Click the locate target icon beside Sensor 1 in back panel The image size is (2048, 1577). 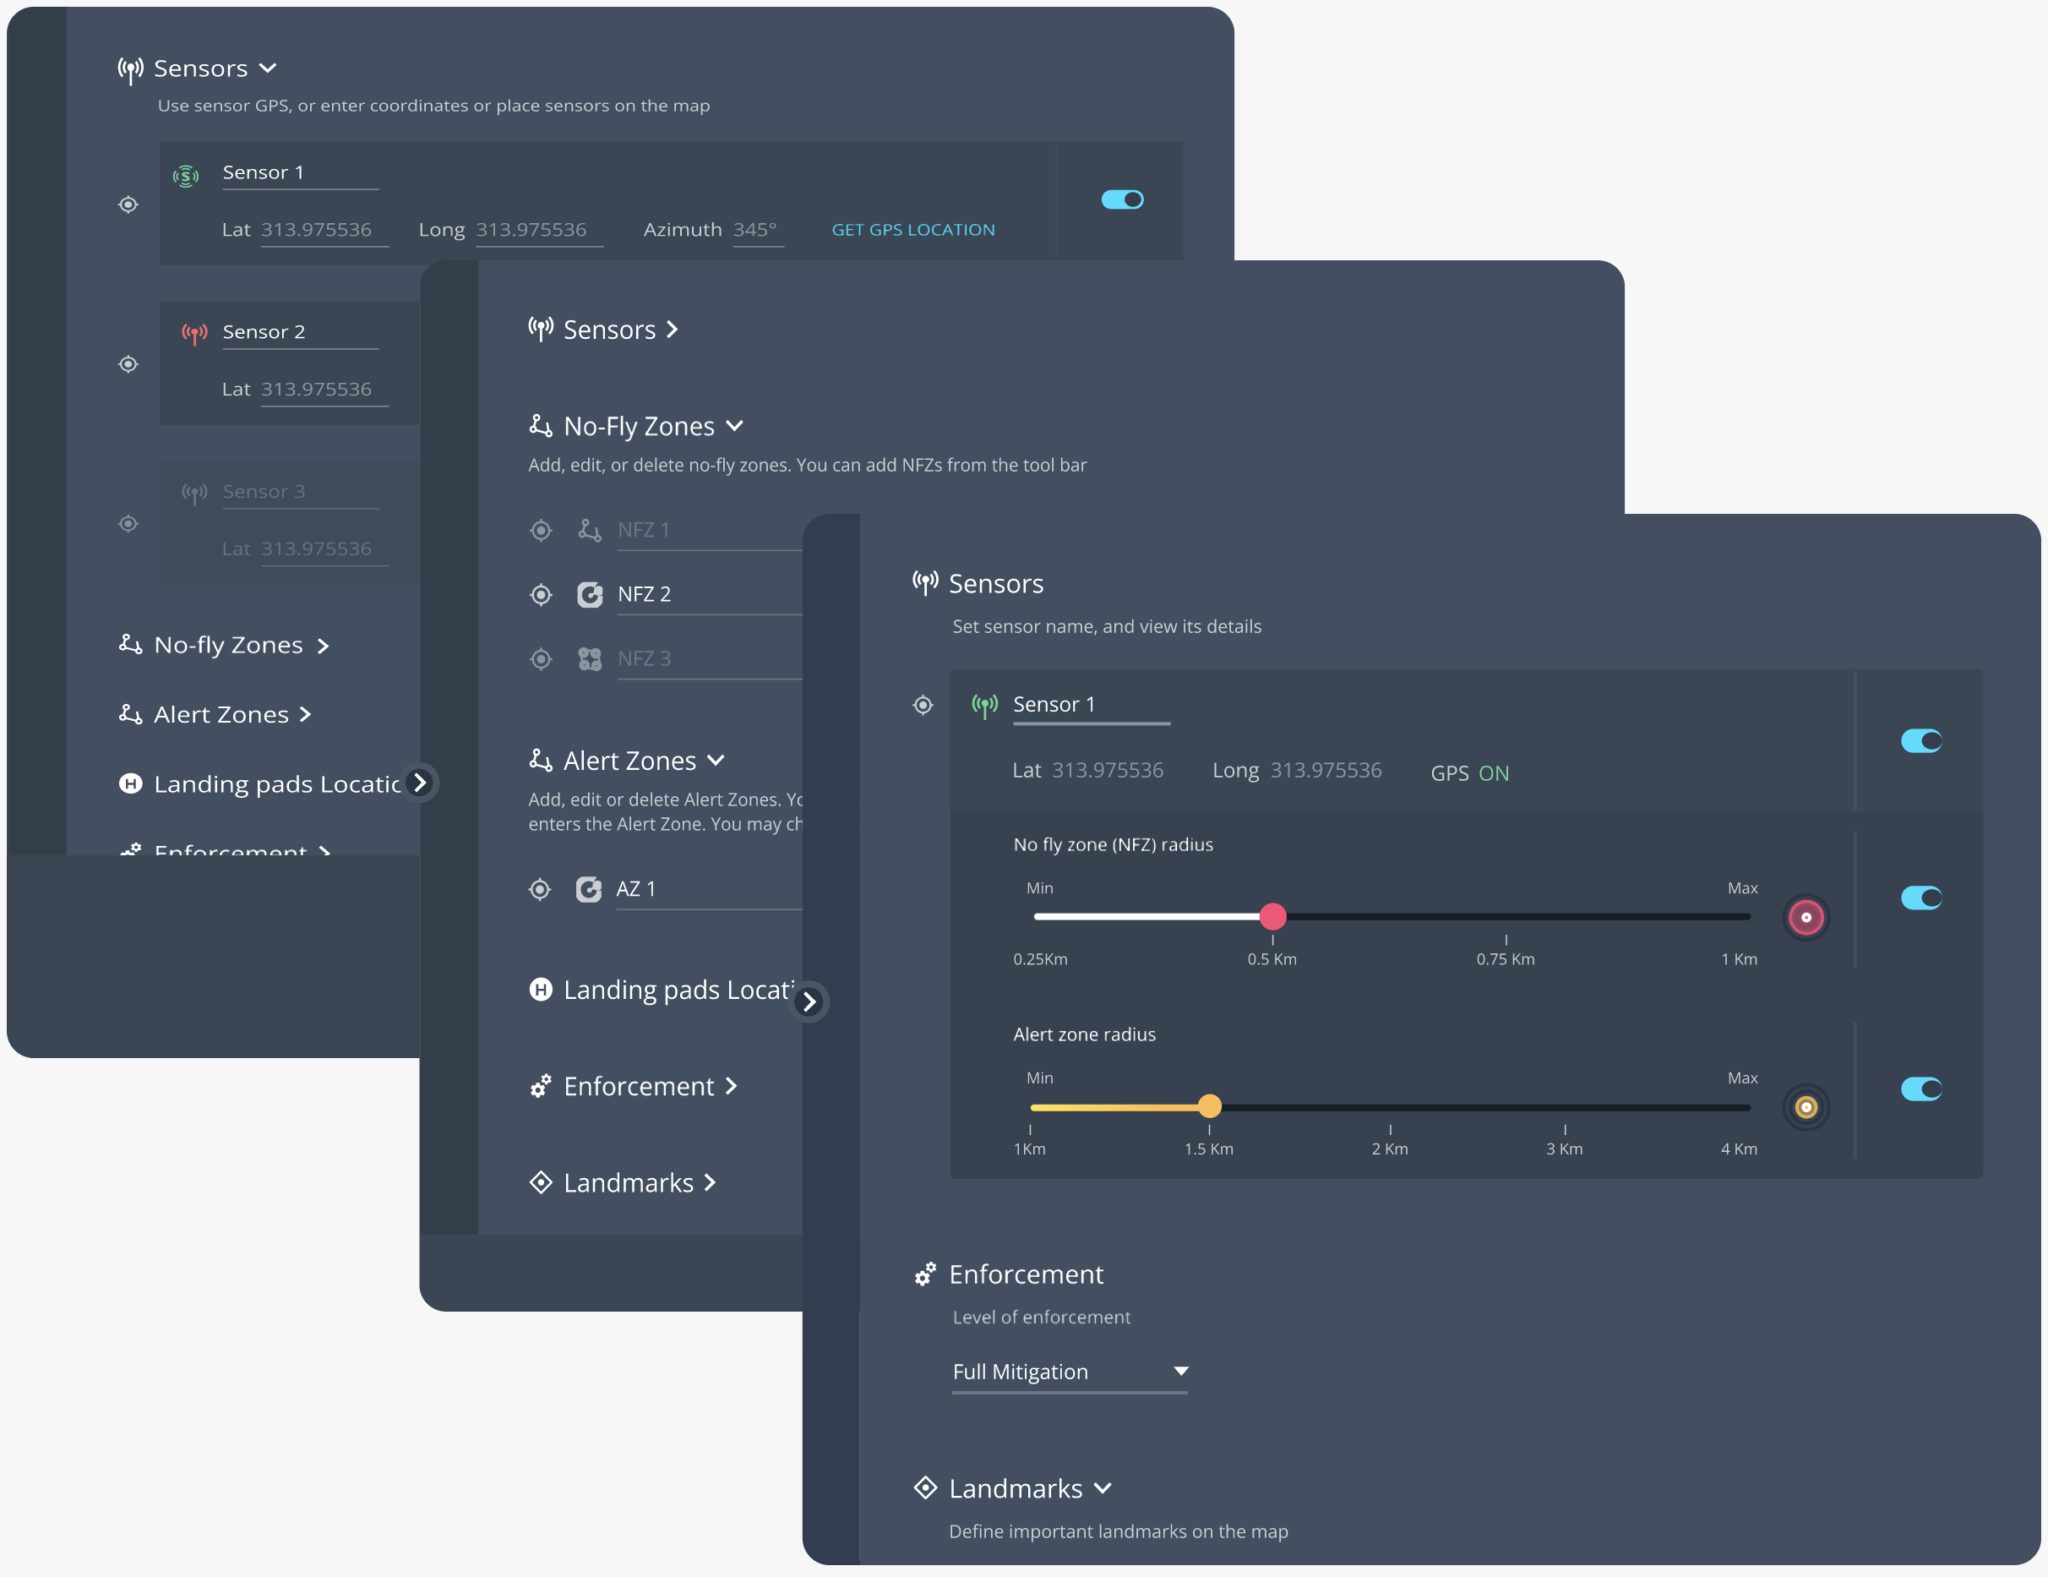(128, 205)
